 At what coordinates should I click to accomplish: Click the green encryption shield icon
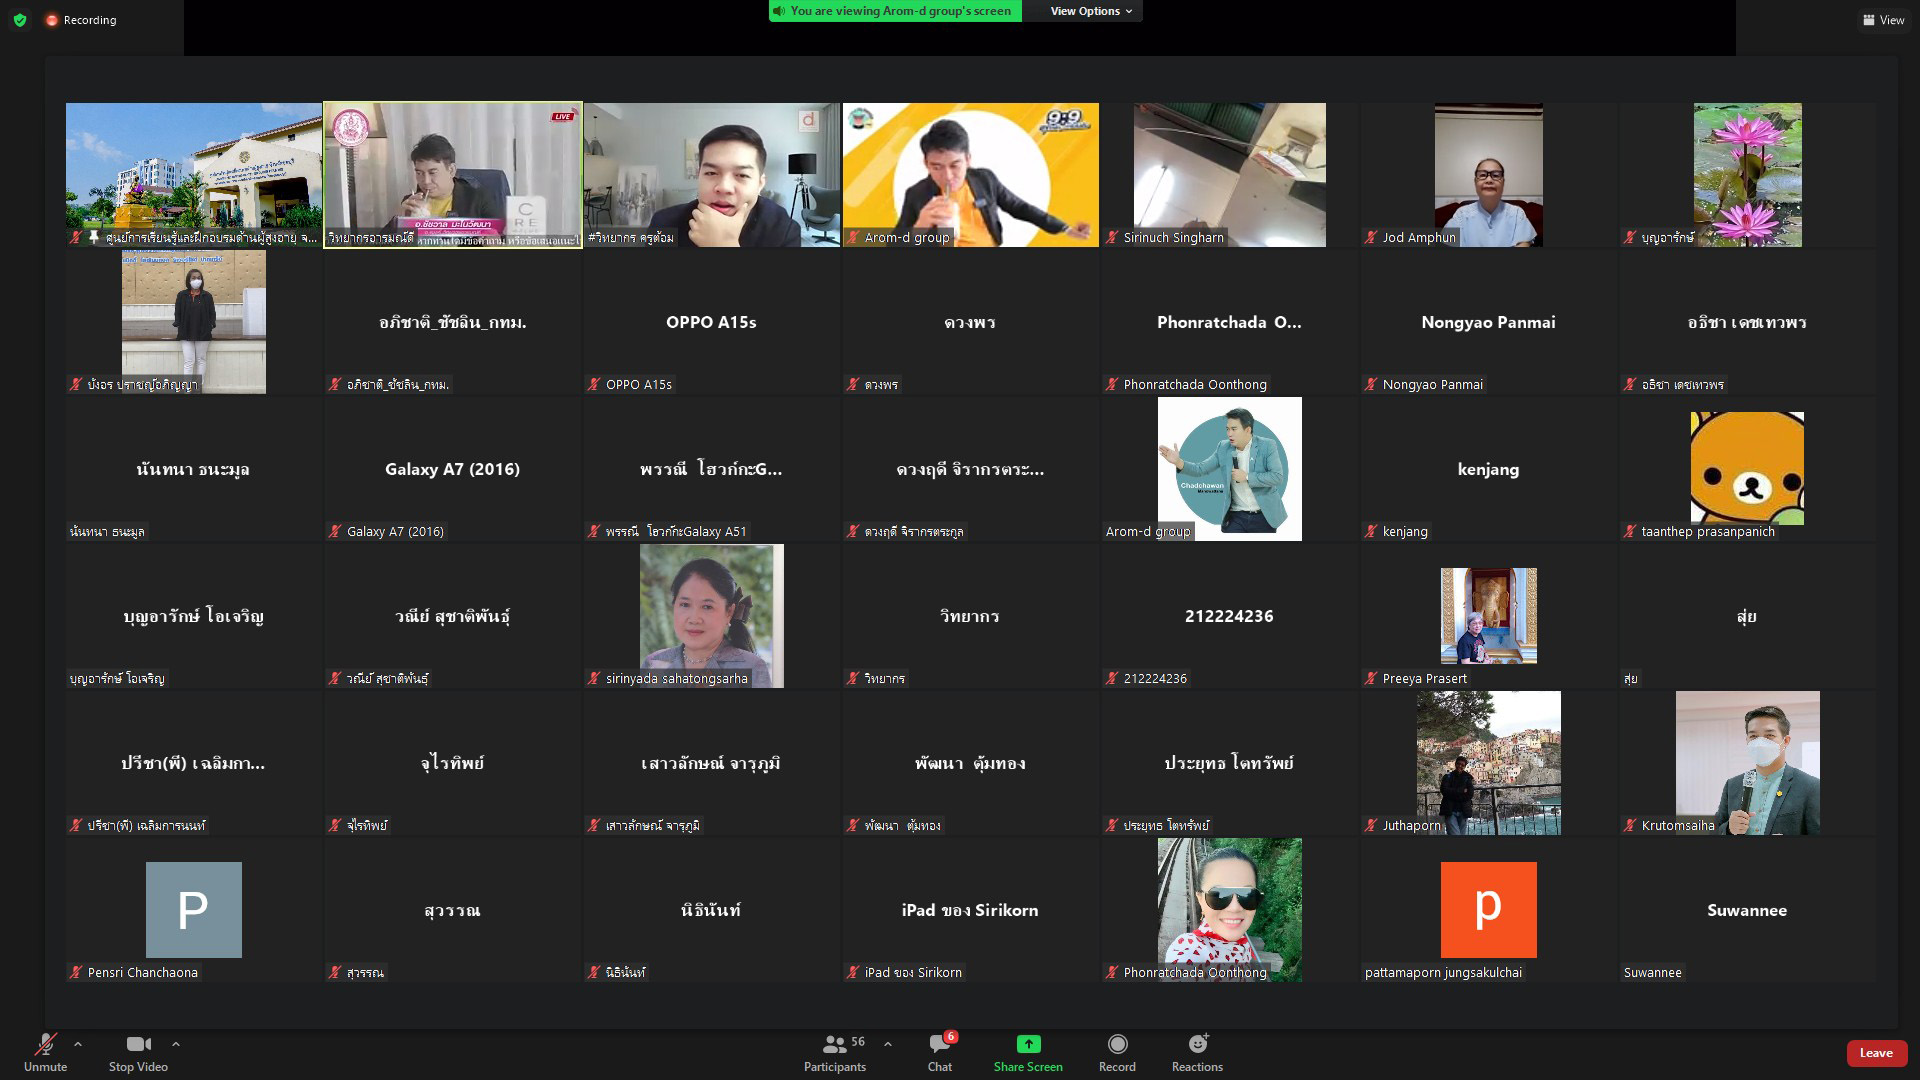tap(20, 20)
